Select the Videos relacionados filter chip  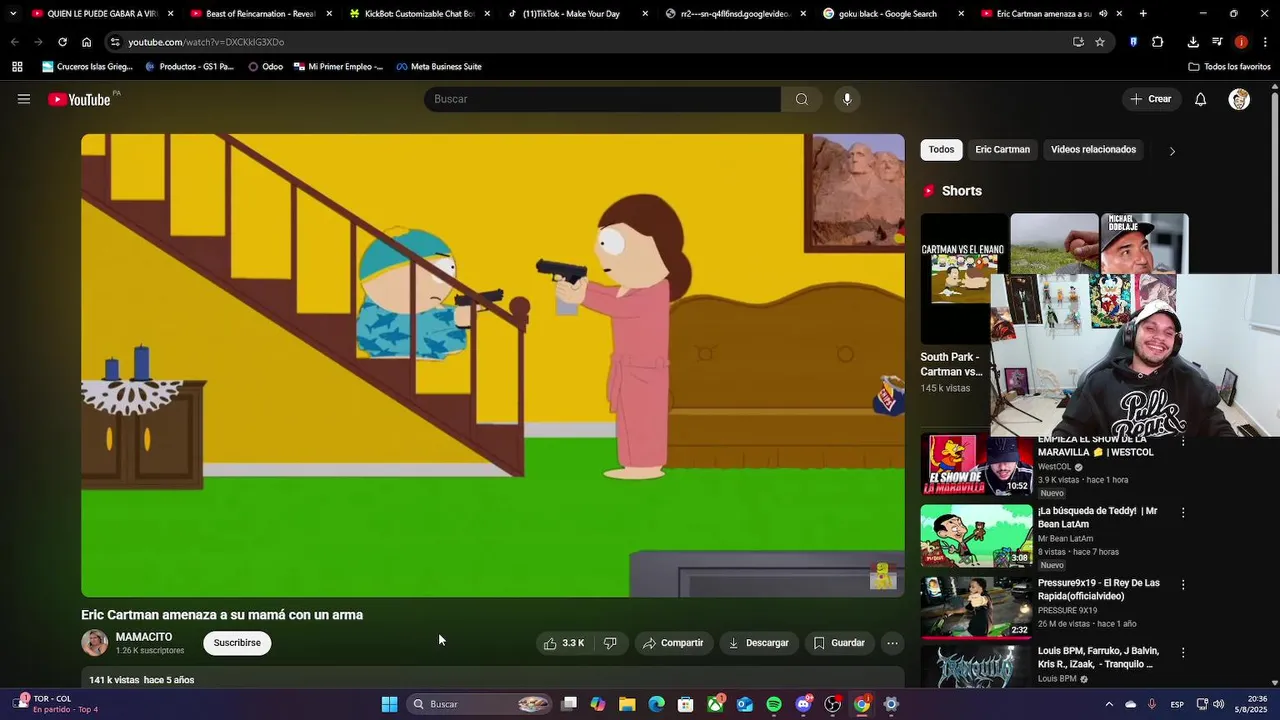(x=1093, y=150)
